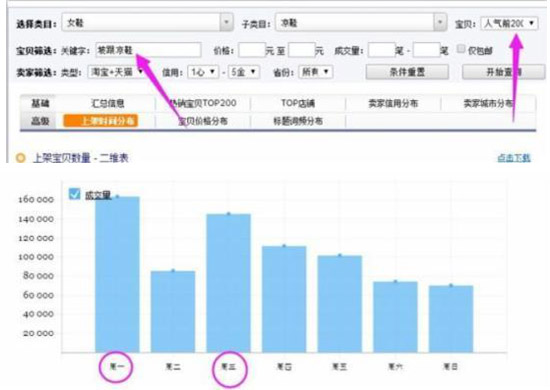
Task: Click the keyword input field
Action: click(148, 50)
